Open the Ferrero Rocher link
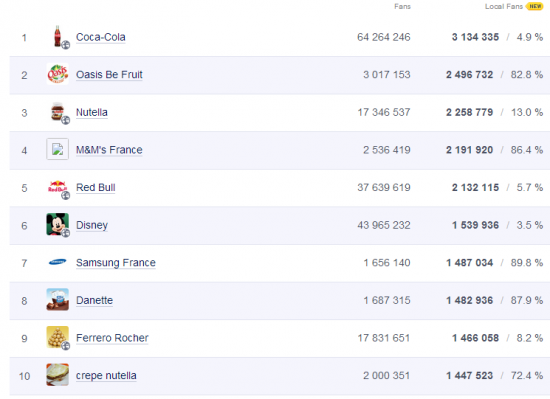Viewport: 550px width, 399px height. point(112,338)
